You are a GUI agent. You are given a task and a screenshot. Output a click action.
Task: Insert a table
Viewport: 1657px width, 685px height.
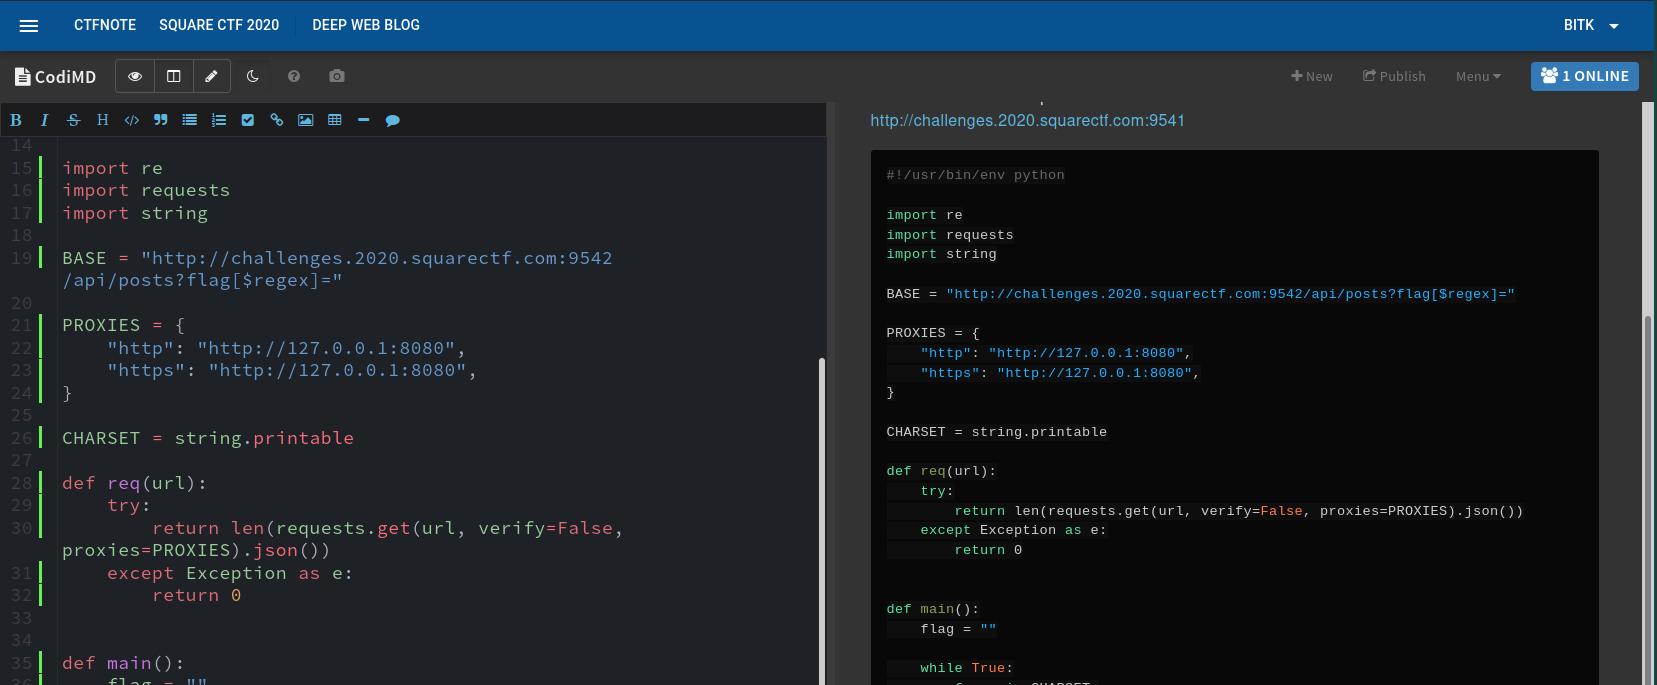(x=335, y=120)
